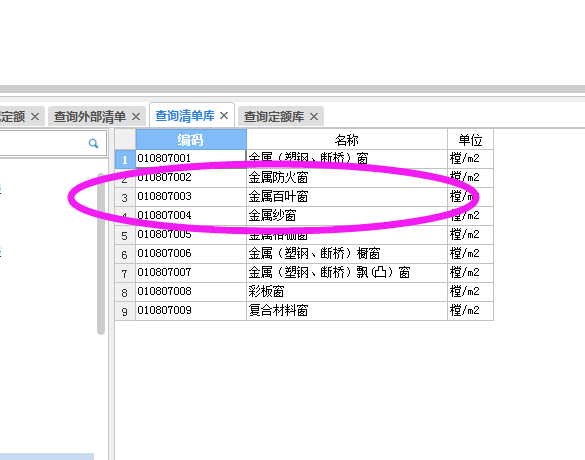Click code cell 010807008

point(191,292)
